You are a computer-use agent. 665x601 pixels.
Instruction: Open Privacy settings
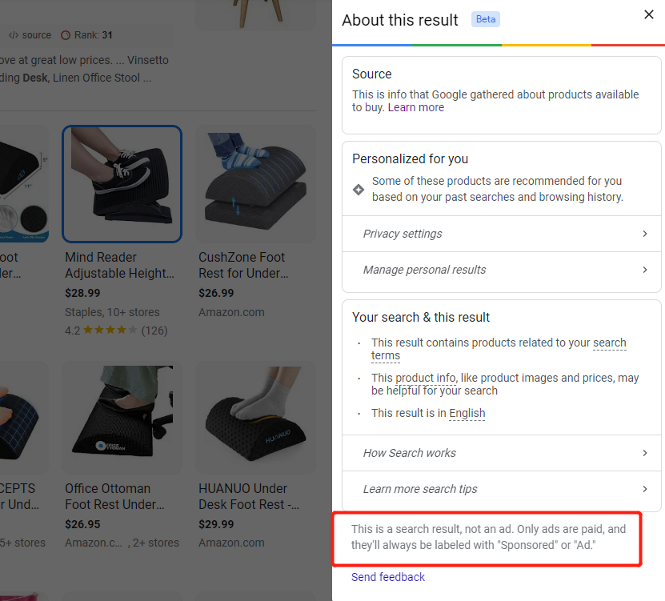point(403,234)
